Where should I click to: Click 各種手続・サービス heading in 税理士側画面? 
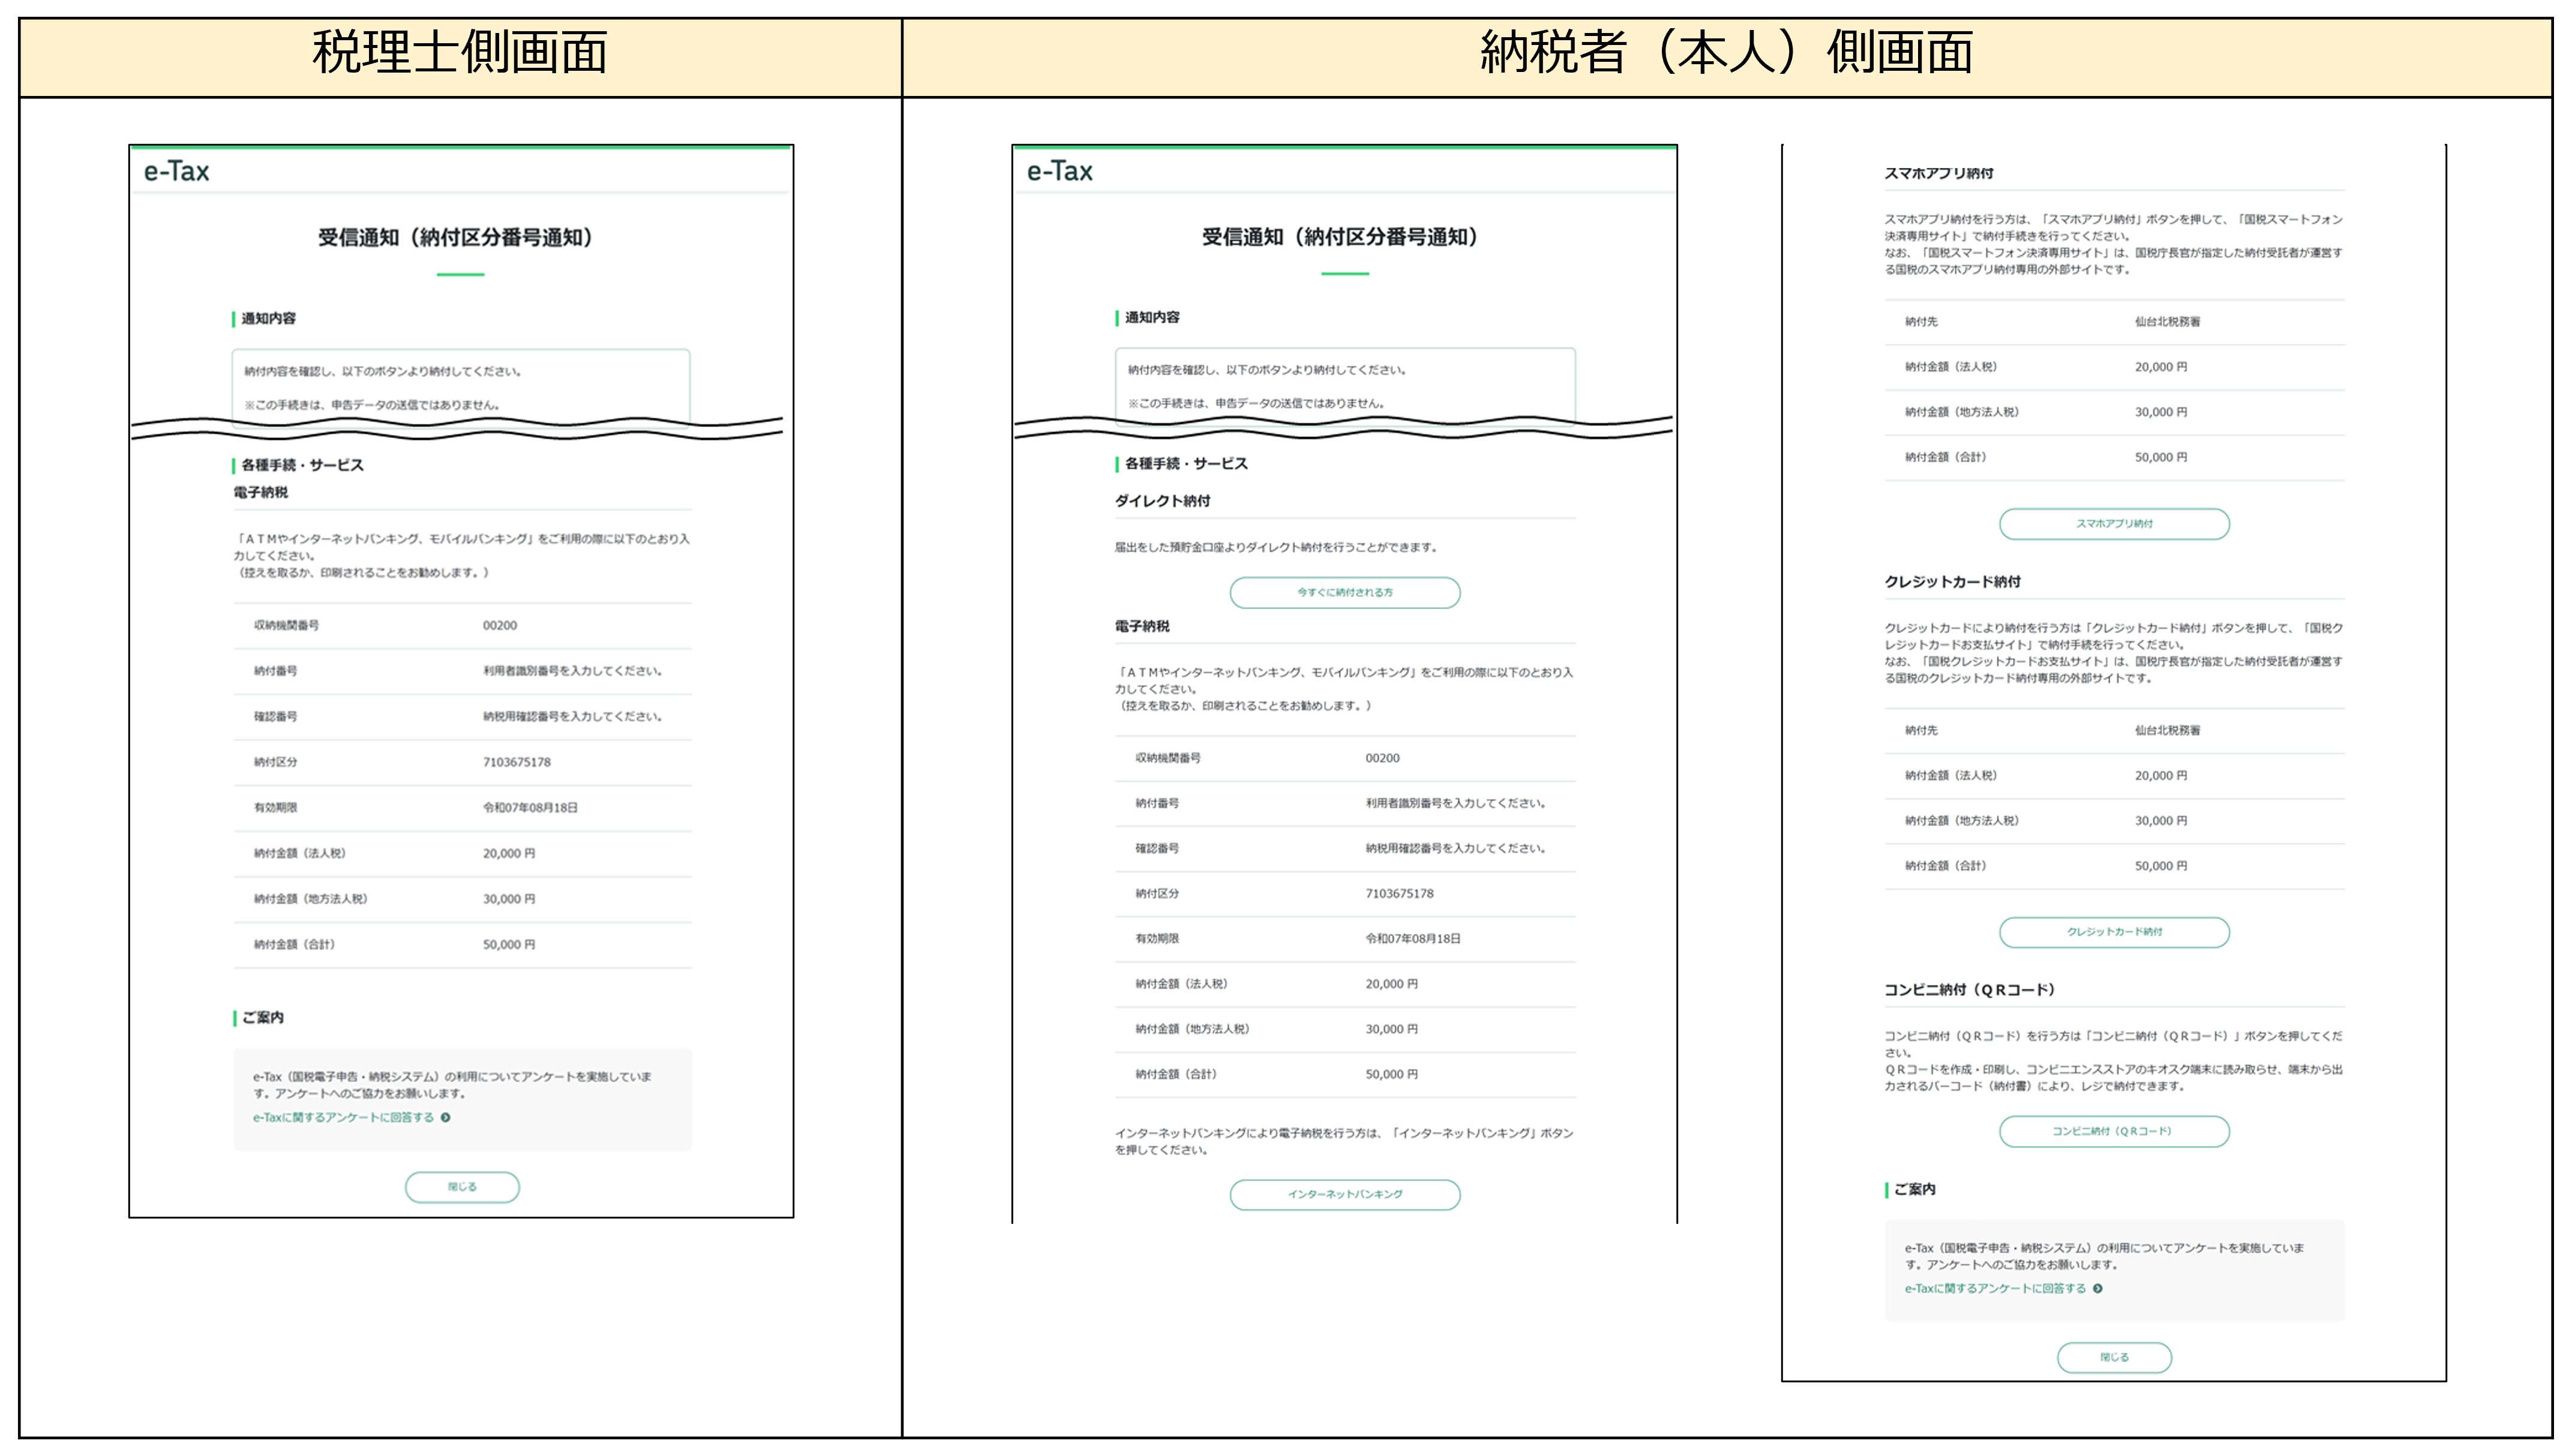302,466
